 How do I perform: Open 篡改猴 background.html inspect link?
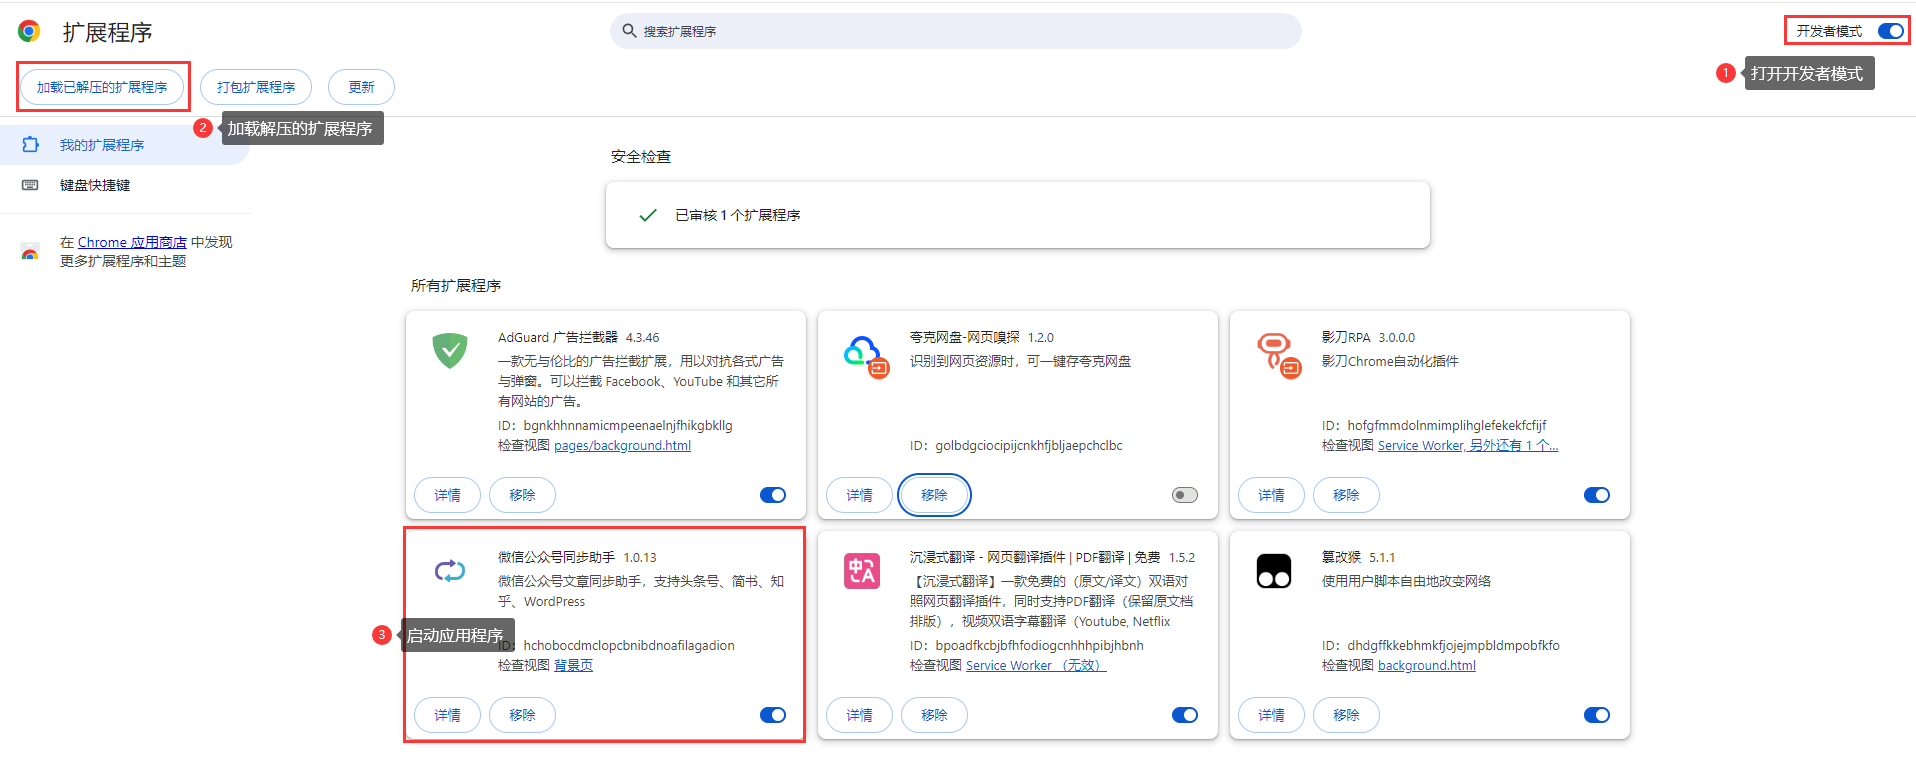1427,665
